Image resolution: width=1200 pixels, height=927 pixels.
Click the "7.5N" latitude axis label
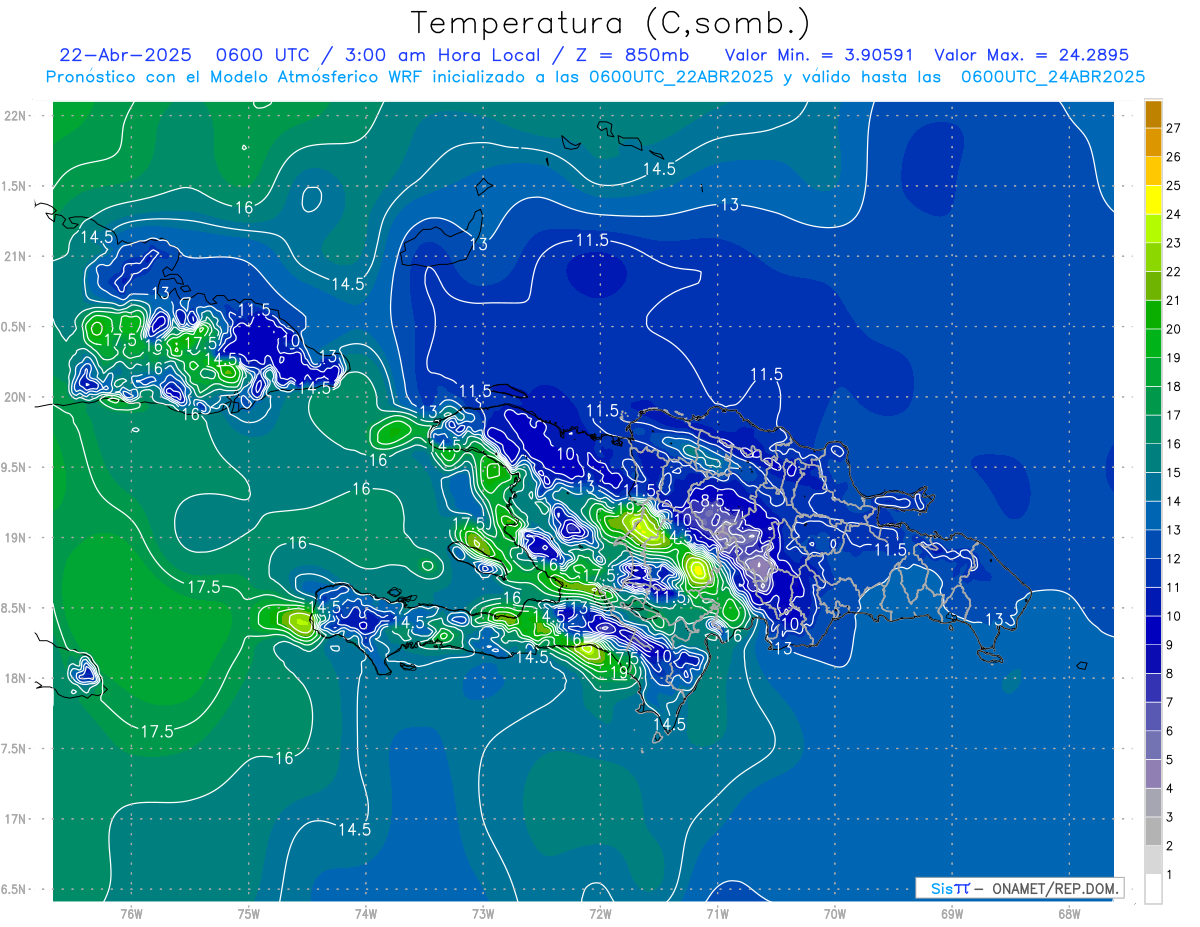click(15, 749)
